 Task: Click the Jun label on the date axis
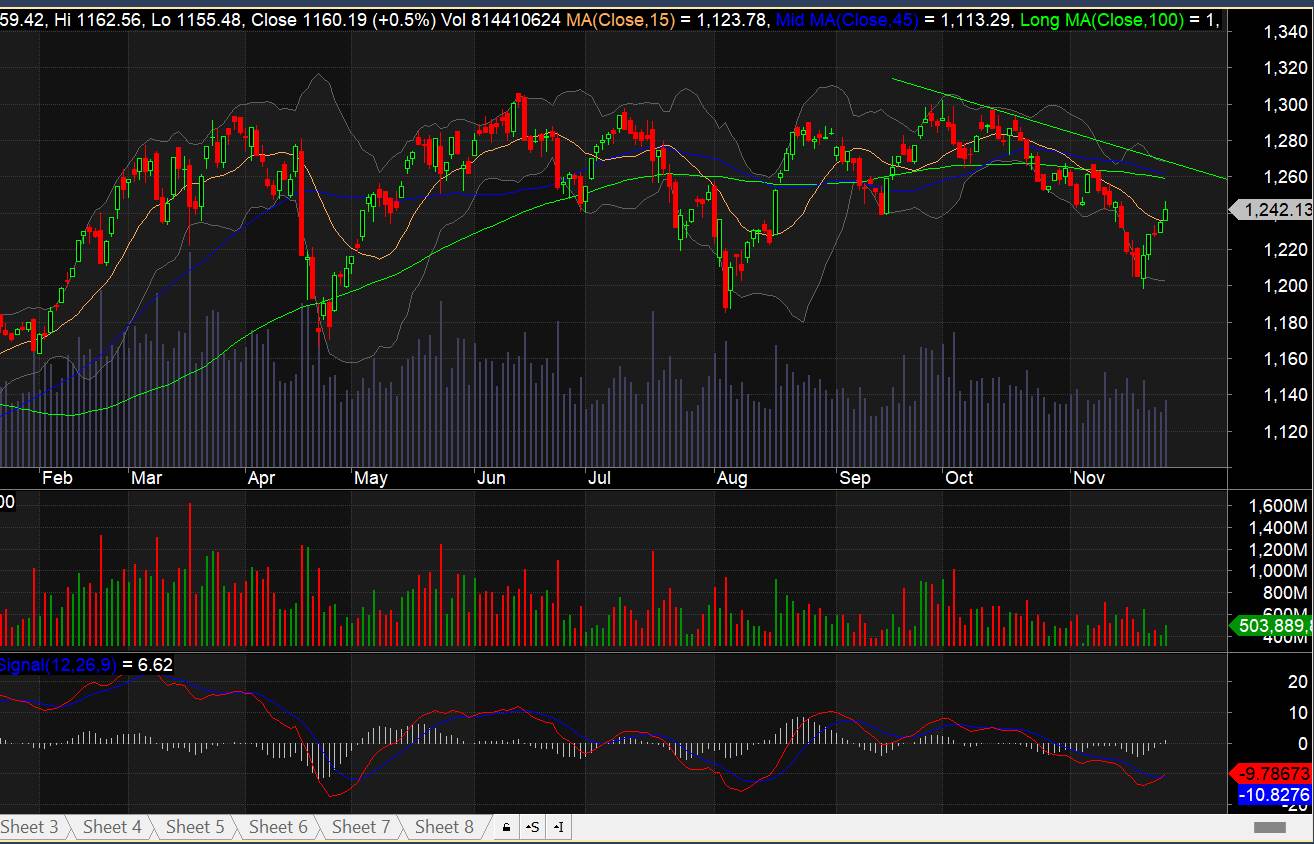491,478
